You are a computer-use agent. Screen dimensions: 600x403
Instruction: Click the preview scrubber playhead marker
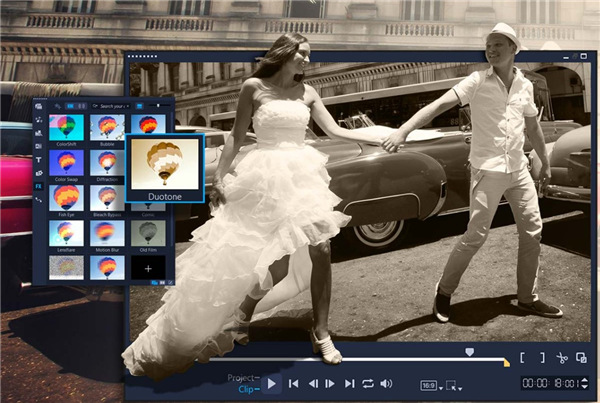click(x=469, y=351)
